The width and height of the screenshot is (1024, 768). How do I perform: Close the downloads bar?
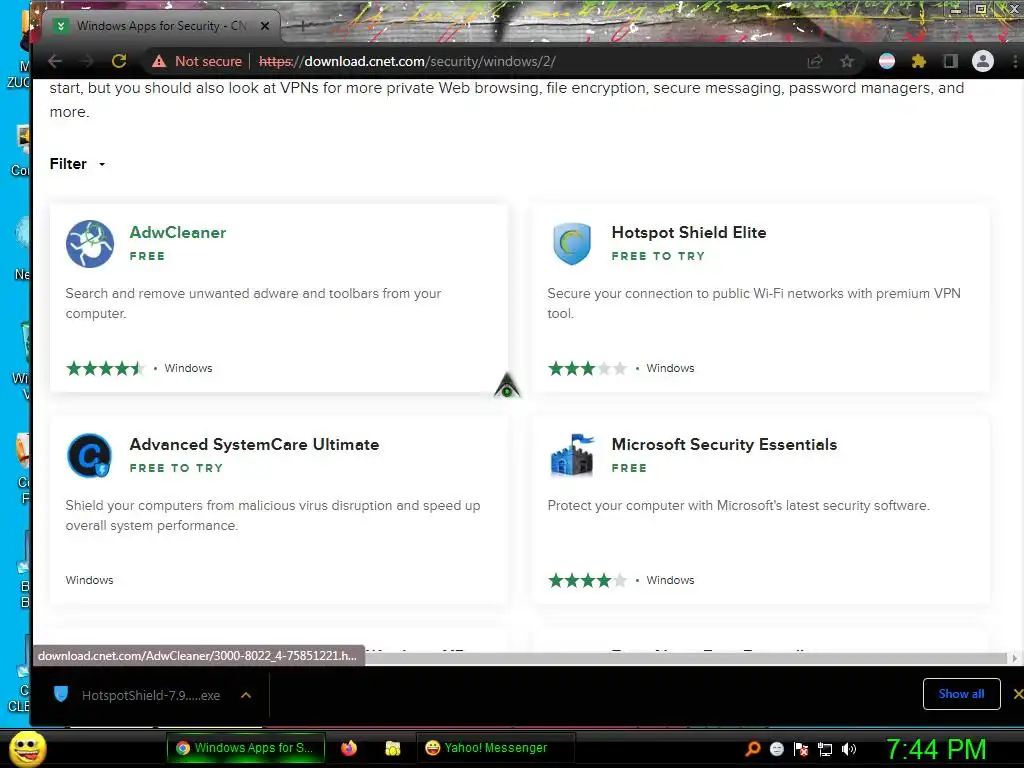click(x=1017, y=694)
